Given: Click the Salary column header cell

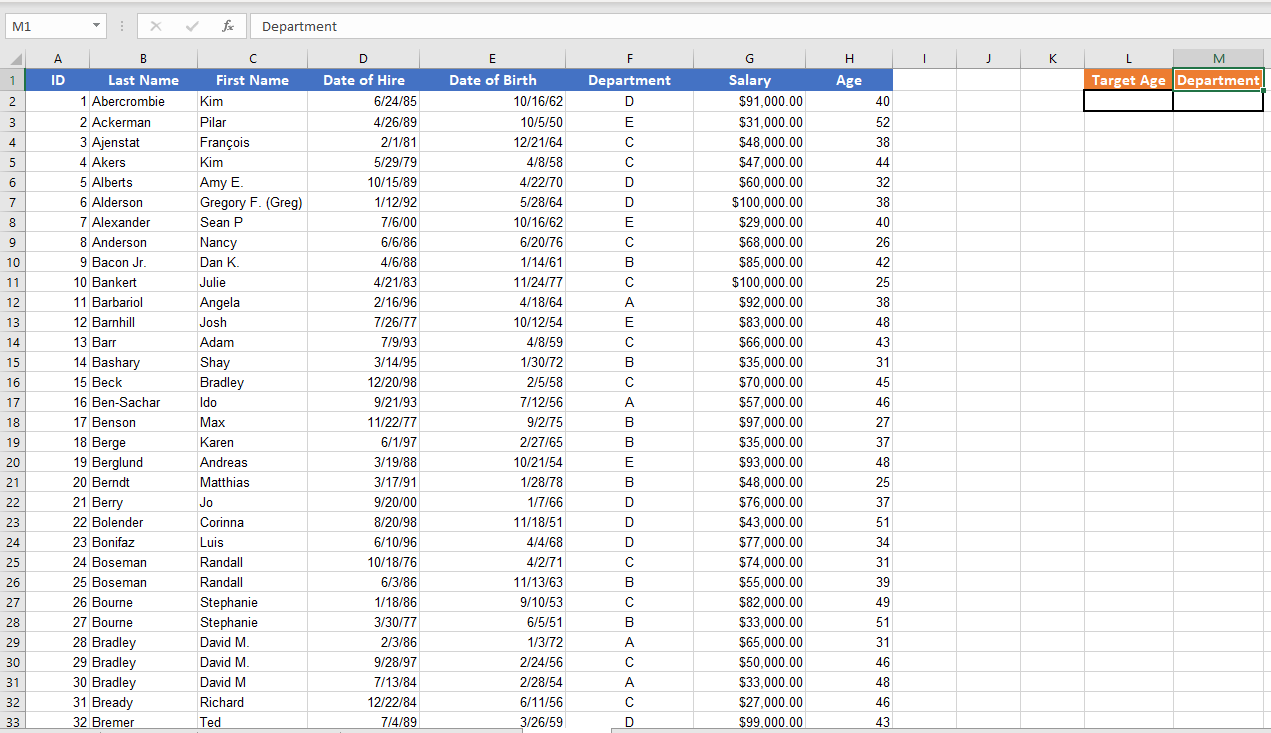Looking at the screenshot, I should tap(749, 79).
